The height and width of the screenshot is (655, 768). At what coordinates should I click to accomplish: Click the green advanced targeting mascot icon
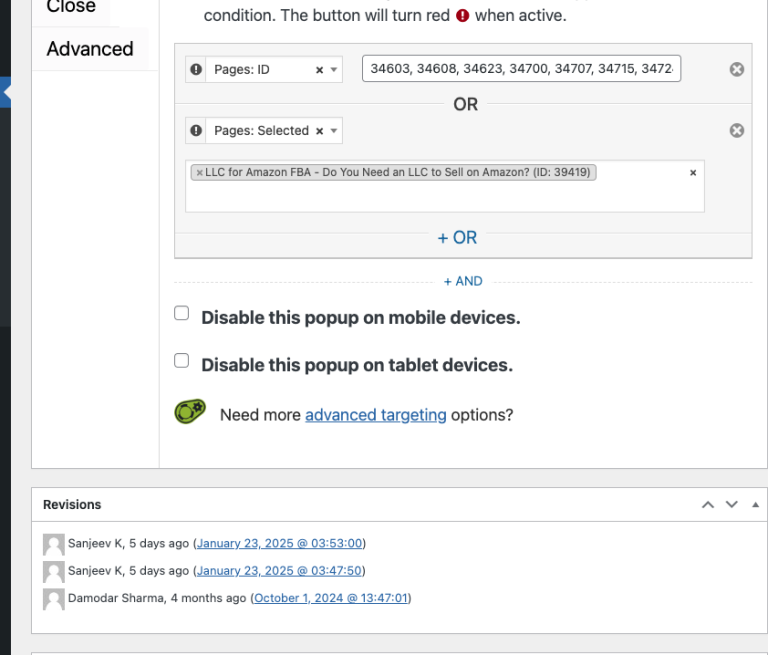click(x=190, y=412)
